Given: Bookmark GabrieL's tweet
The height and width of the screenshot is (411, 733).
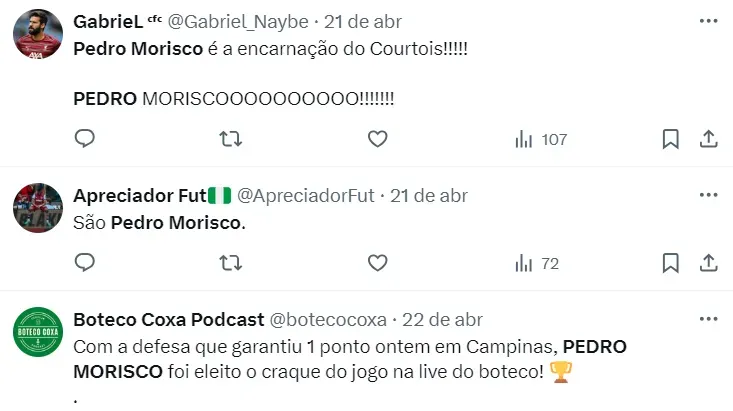Looking at the screenshot, I should click(x=671, y=139).
